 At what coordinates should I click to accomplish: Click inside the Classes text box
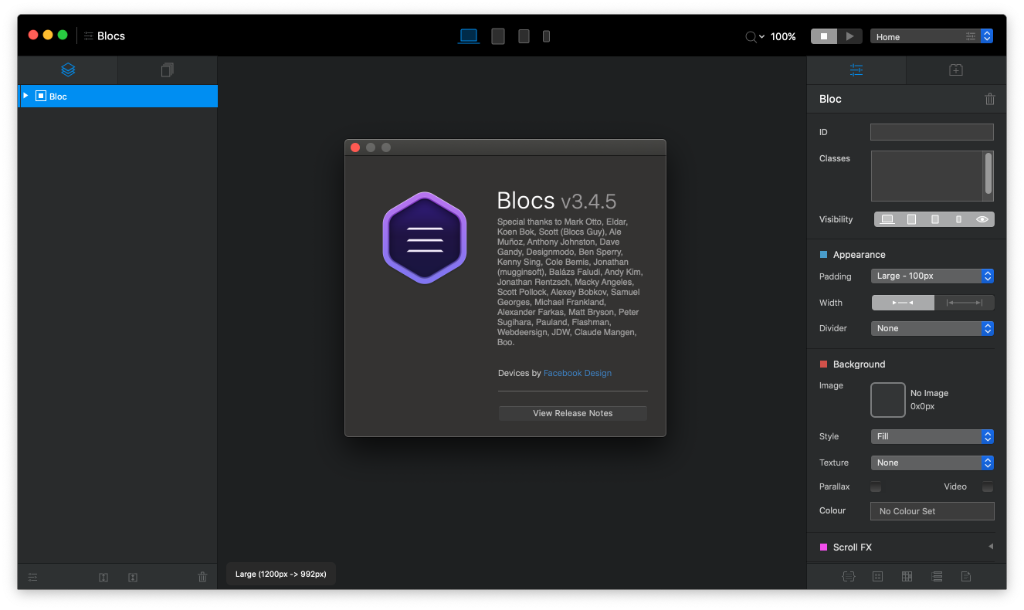point(927,176)
